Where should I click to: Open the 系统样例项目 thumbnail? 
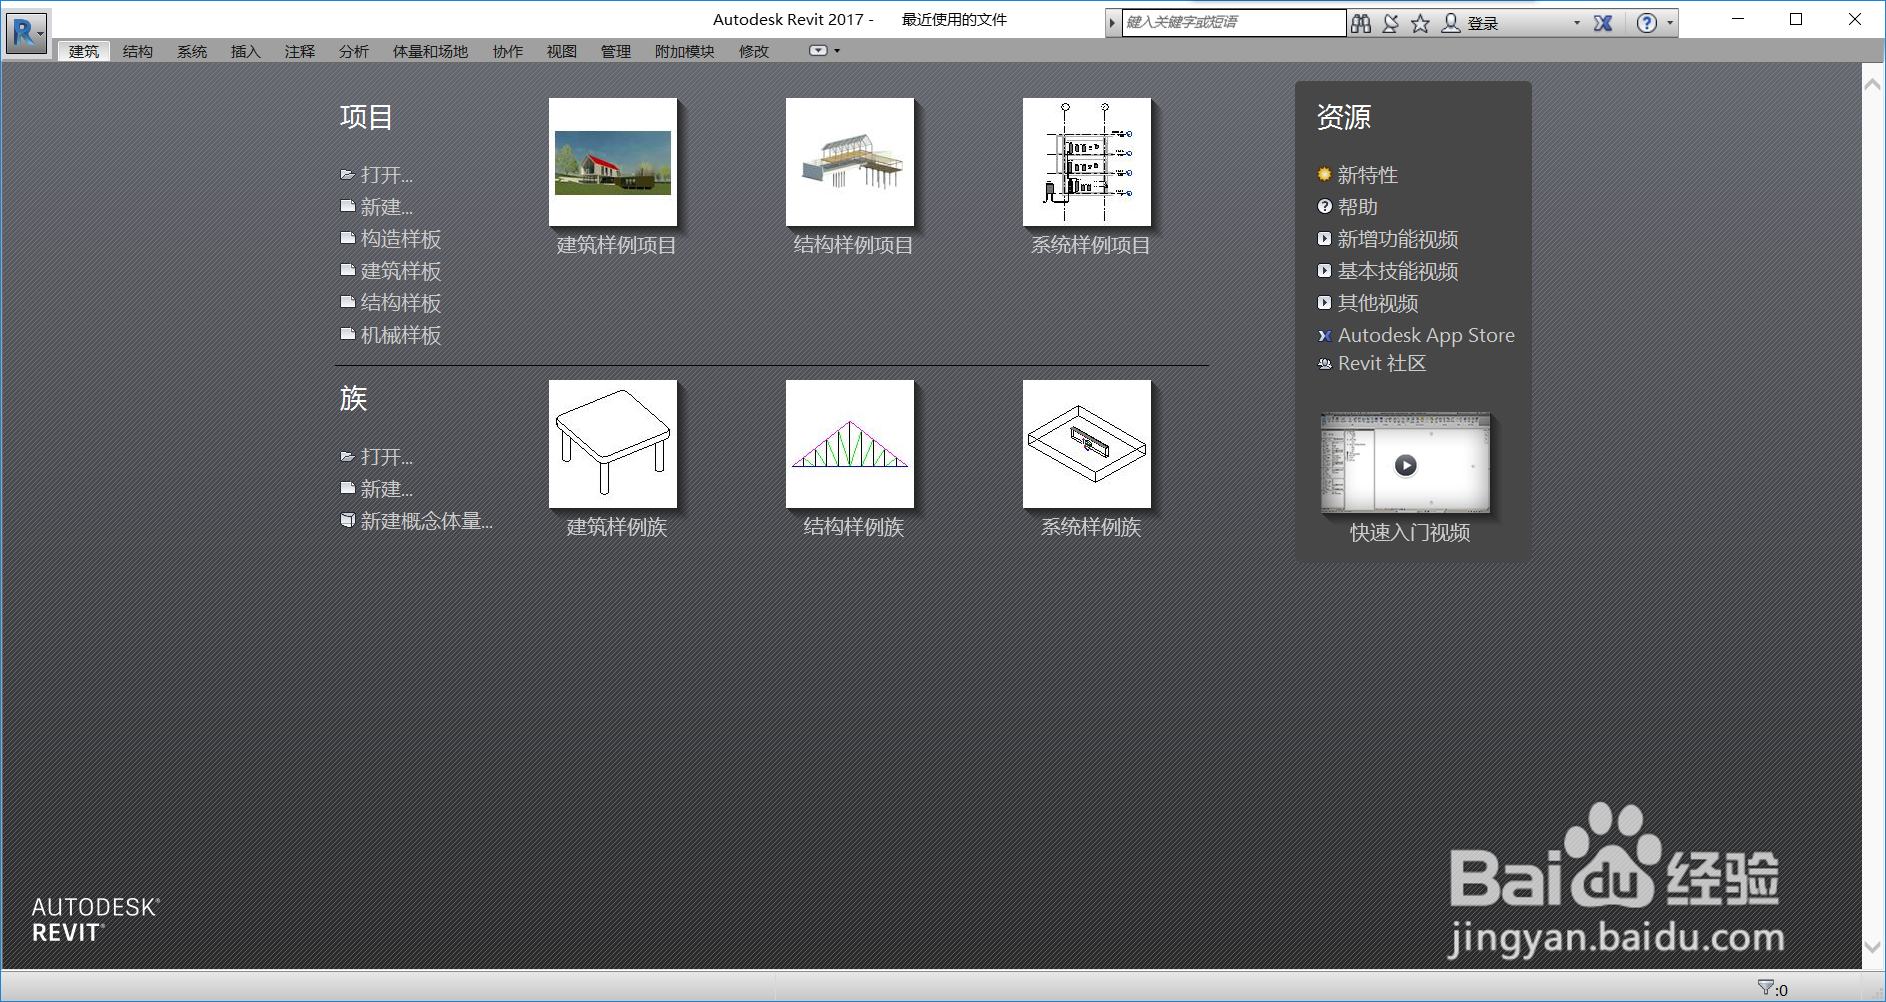(x=1087, y=162)
